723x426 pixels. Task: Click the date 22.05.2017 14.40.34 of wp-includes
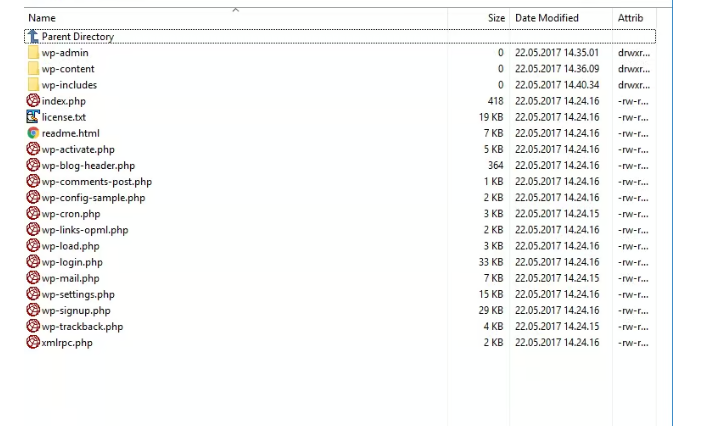[x=557, y=85]
